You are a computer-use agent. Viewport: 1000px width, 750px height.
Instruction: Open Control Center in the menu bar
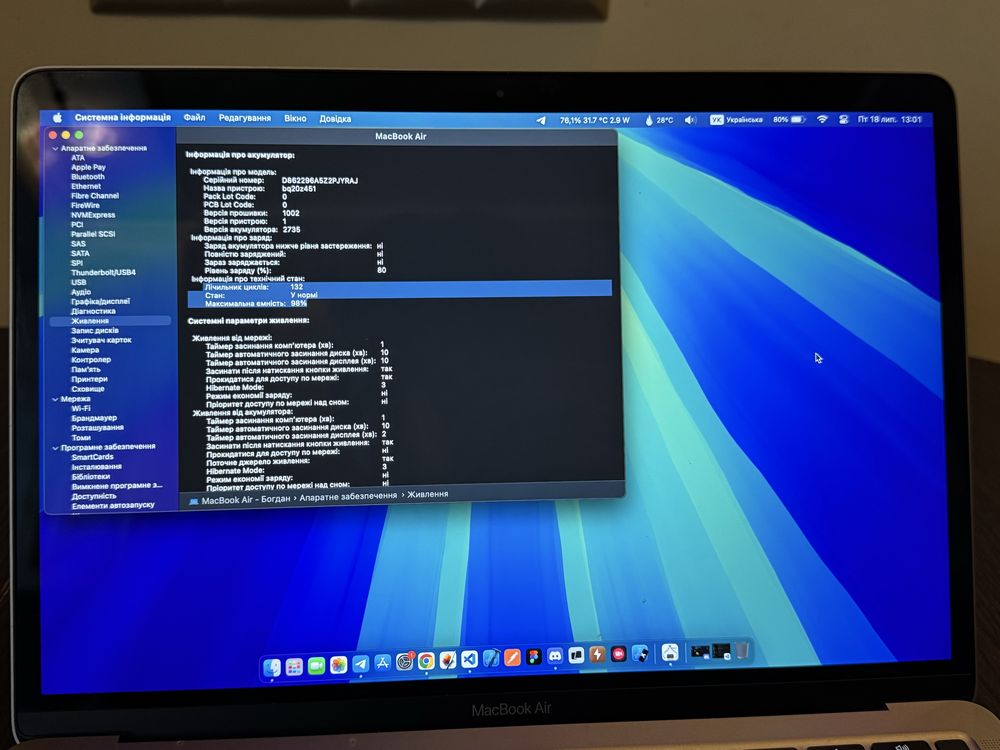pos(844,119)
